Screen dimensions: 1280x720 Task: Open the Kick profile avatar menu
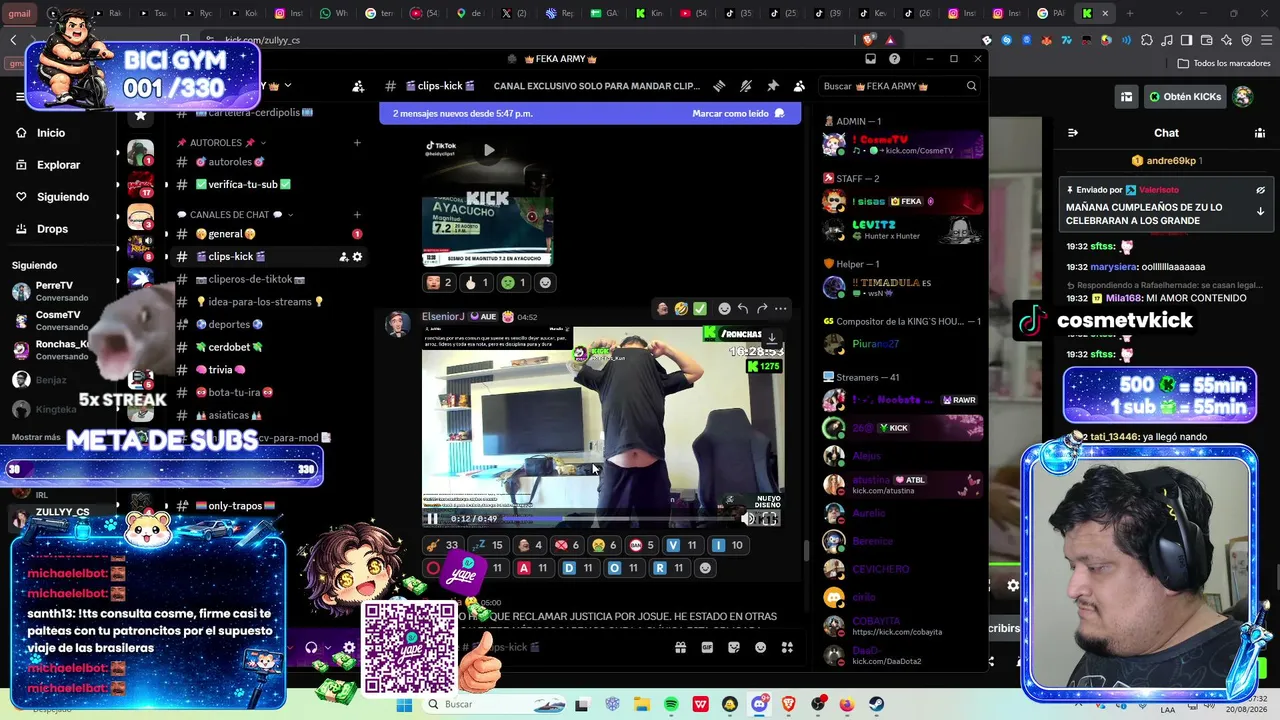coord(1243,97)
